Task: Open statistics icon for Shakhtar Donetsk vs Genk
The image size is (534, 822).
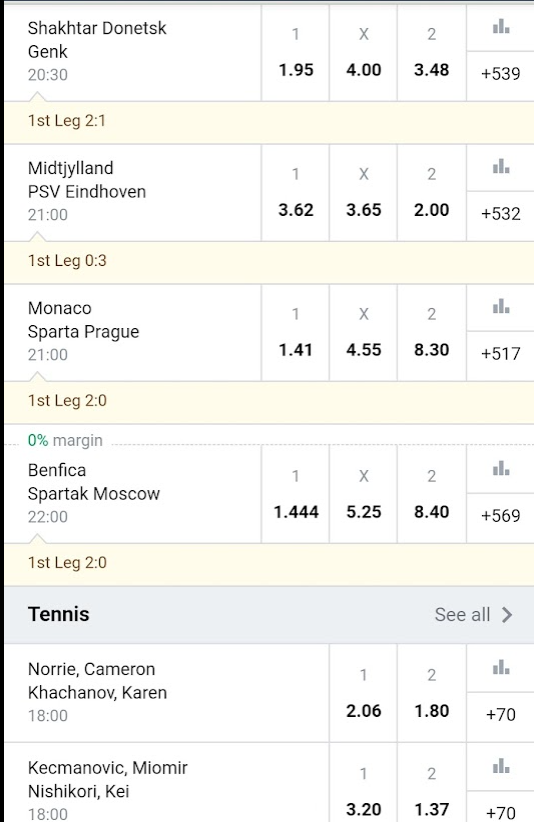Action: [x=500, y=27]
